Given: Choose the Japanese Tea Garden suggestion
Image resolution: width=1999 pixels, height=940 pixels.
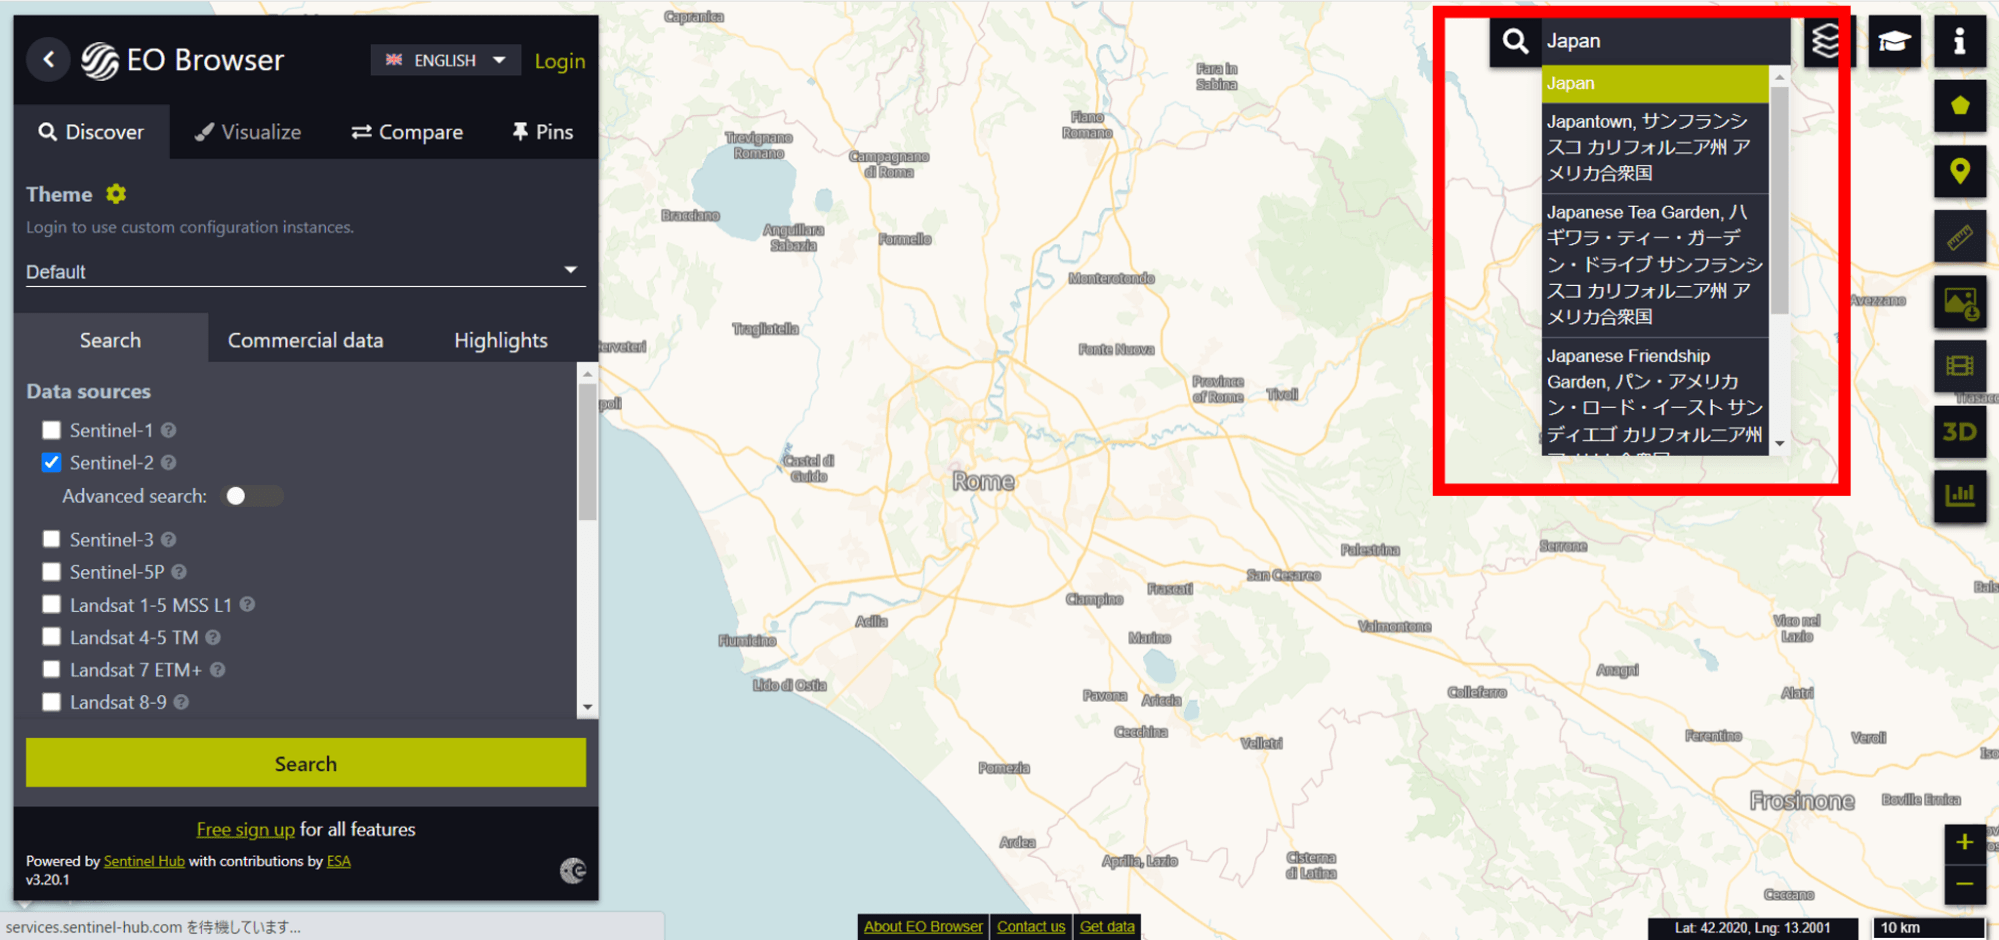Looking at the screenshot, I should pos(1655,265).
